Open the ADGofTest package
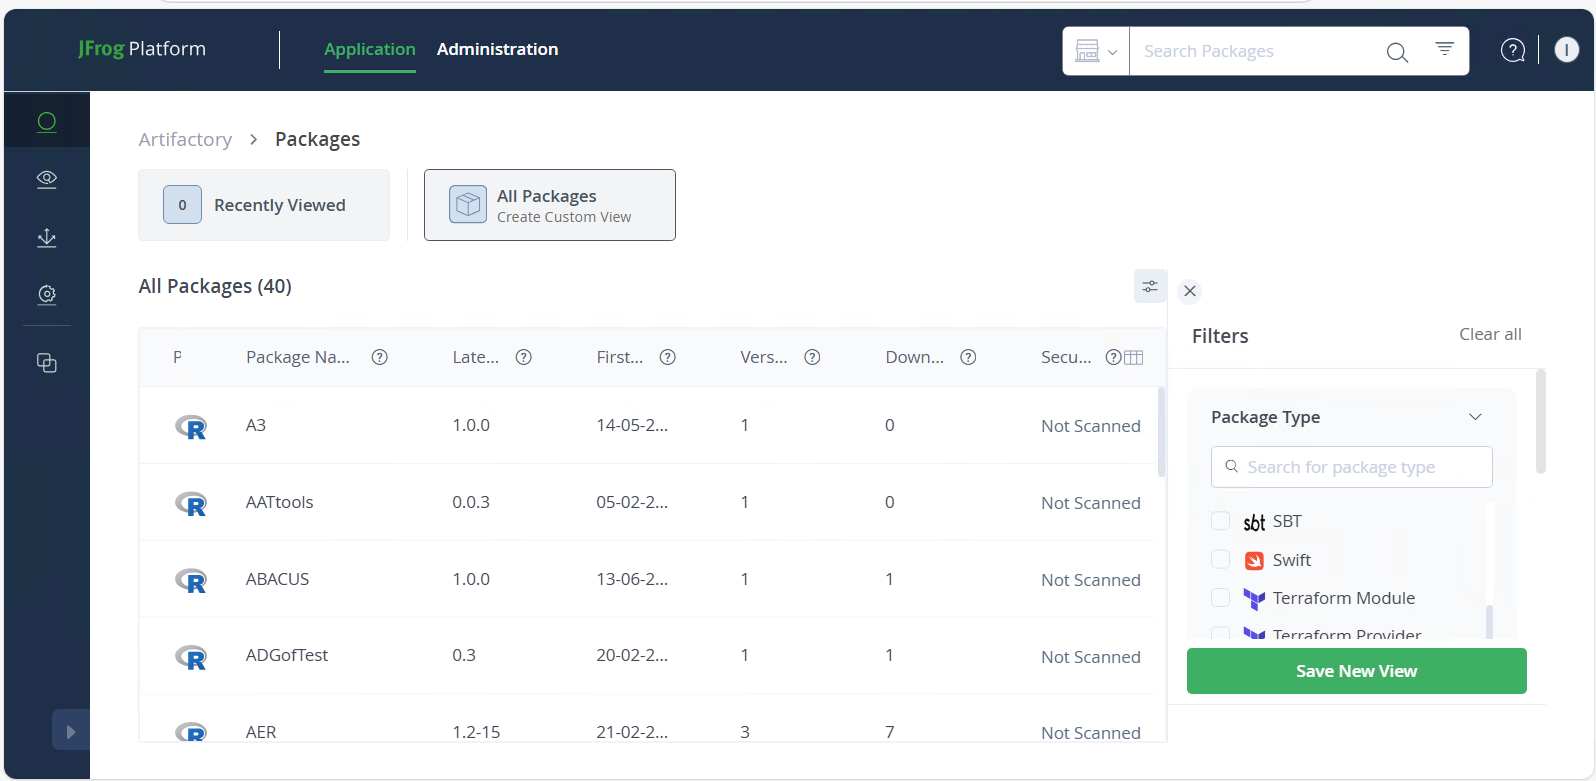1596x781 pixels. pos(287,655)
